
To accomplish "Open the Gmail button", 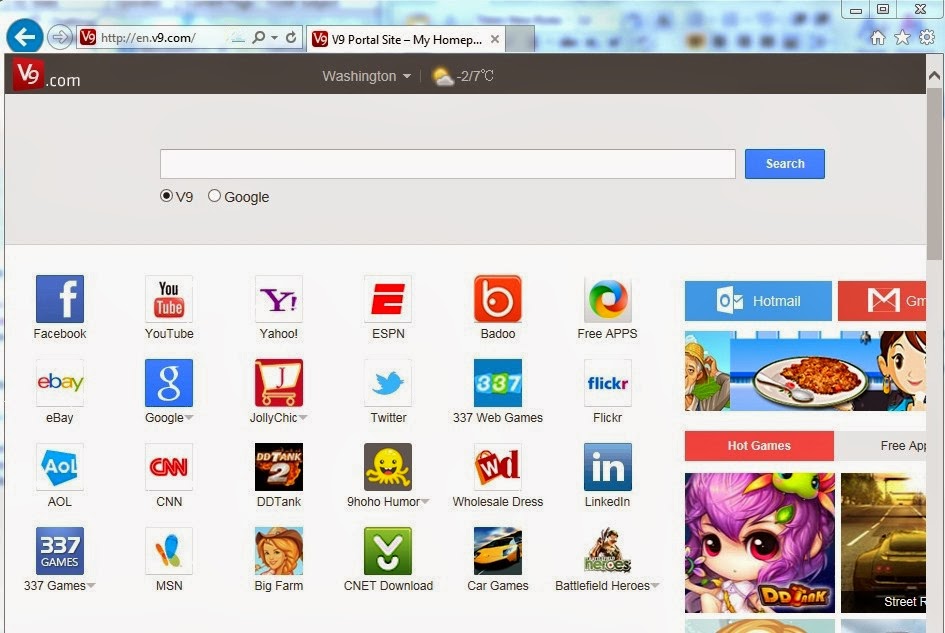I will coord(882,301).
